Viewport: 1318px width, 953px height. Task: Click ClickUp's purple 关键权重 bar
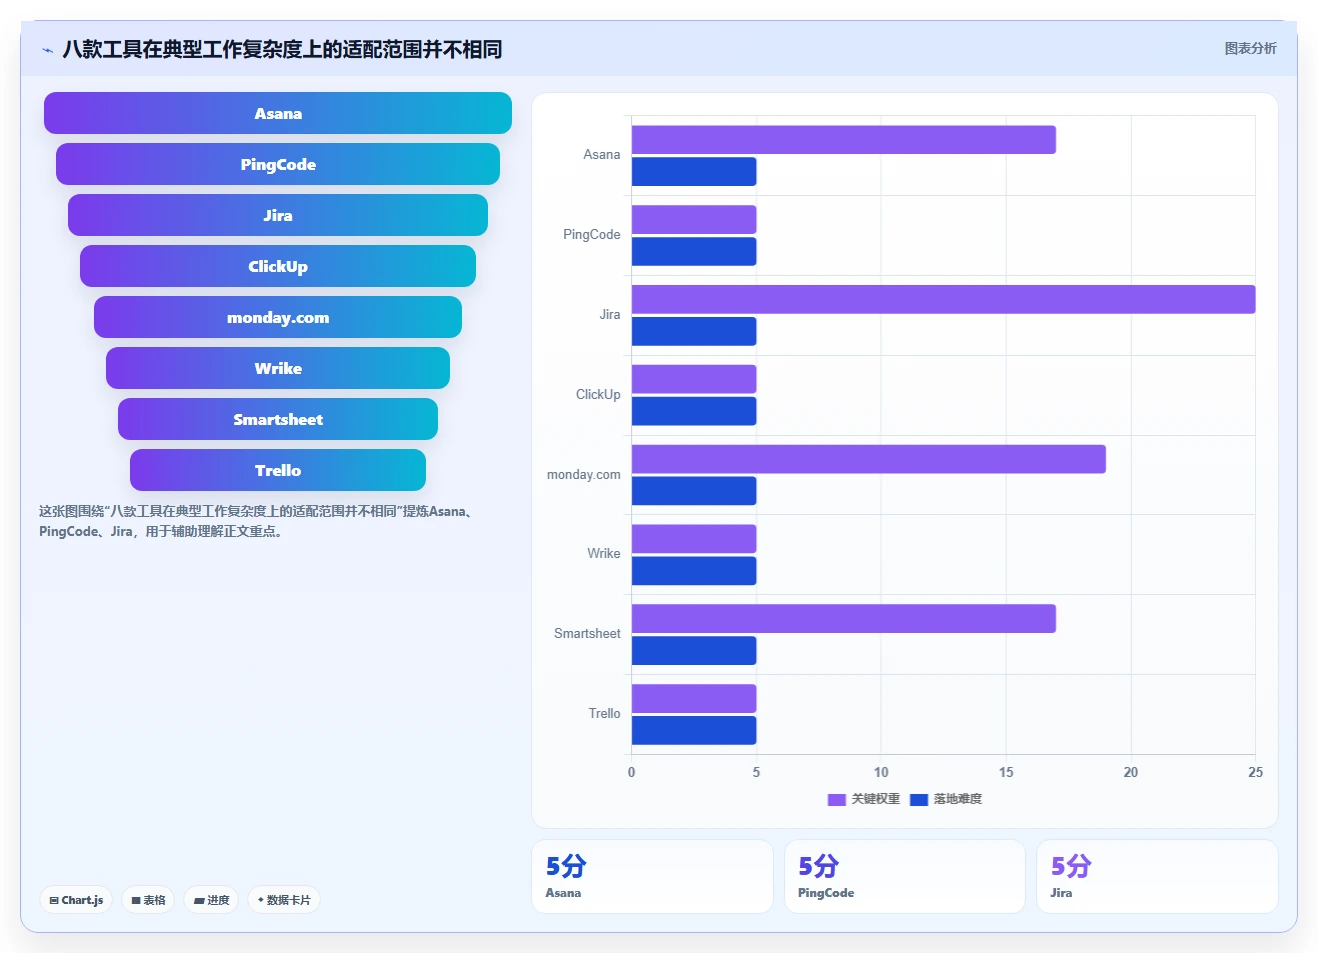pos(694,379)
